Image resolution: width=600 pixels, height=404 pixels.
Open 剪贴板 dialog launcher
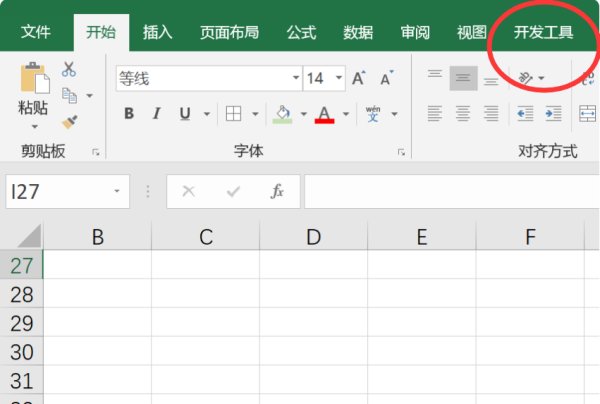pos(96,152)
